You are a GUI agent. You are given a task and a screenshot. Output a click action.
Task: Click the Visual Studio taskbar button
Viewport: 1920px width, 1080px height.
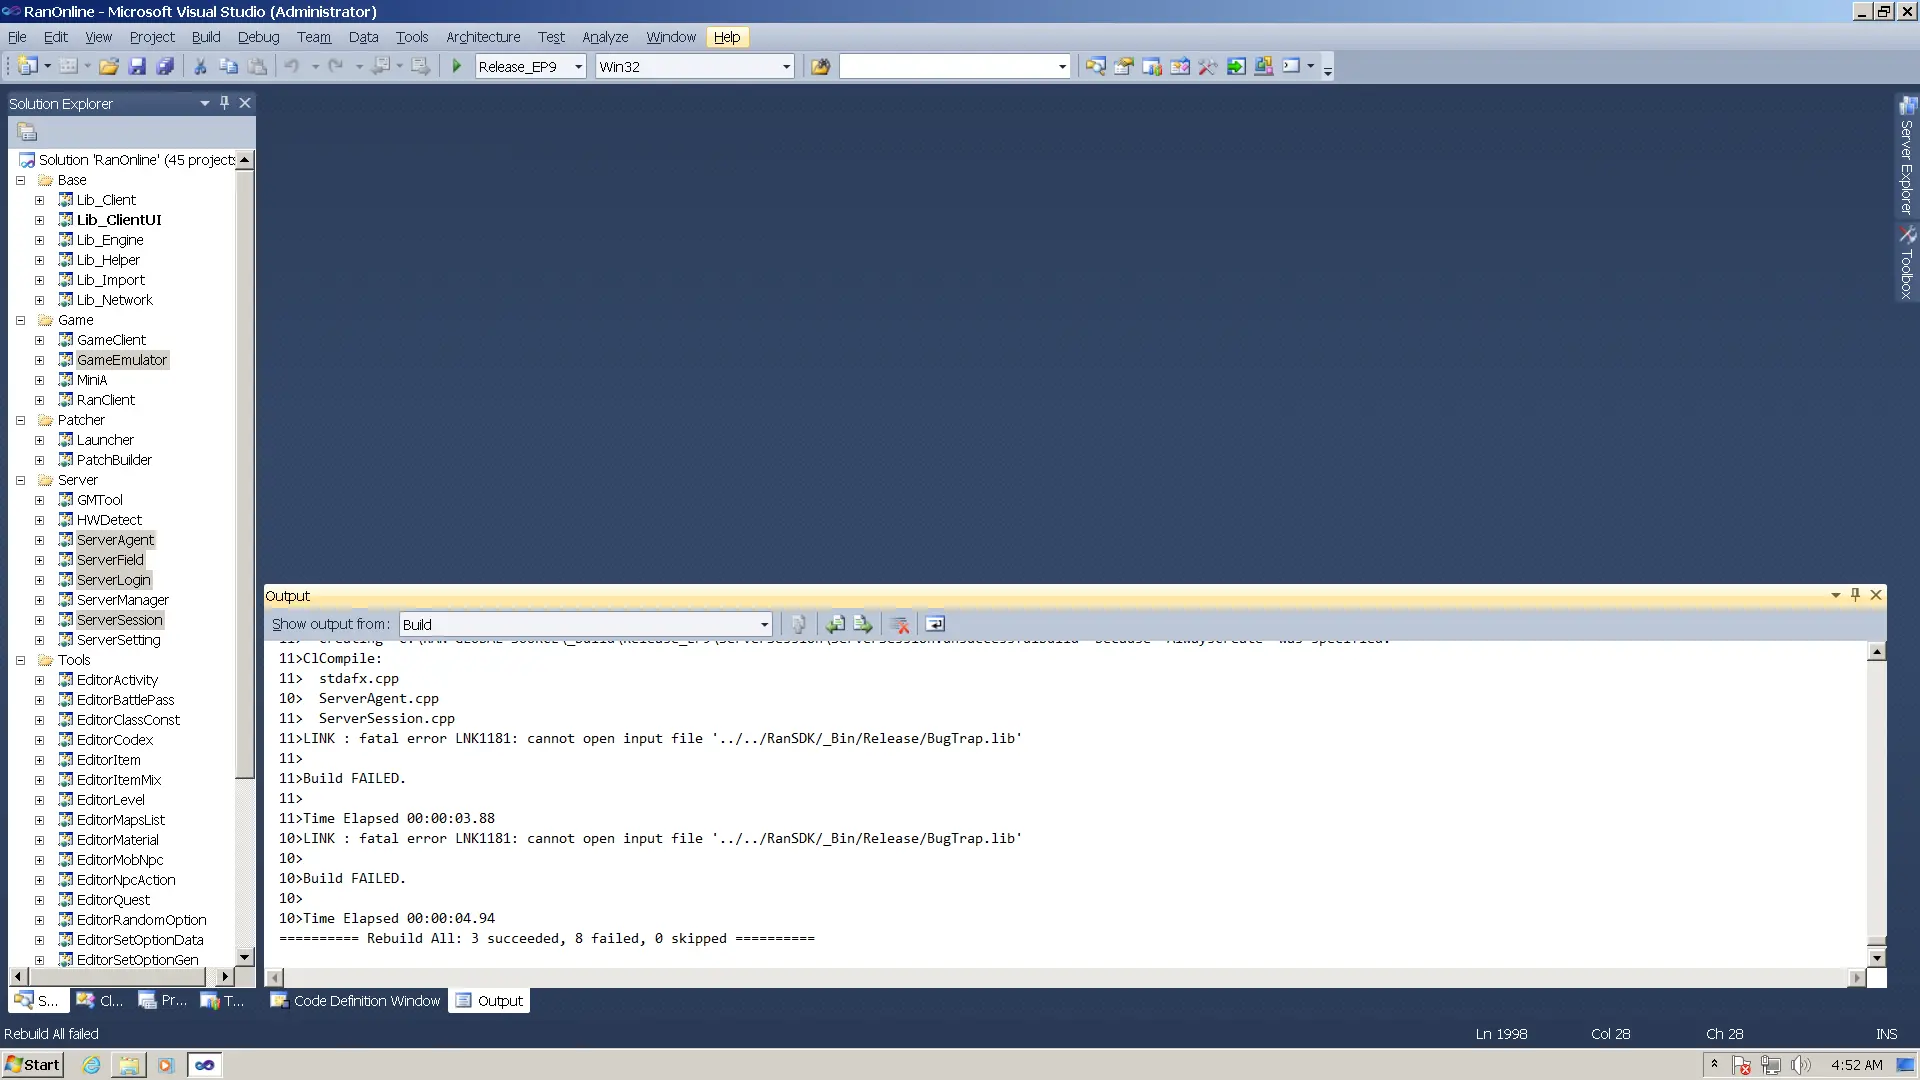(x=204, y=1065)
